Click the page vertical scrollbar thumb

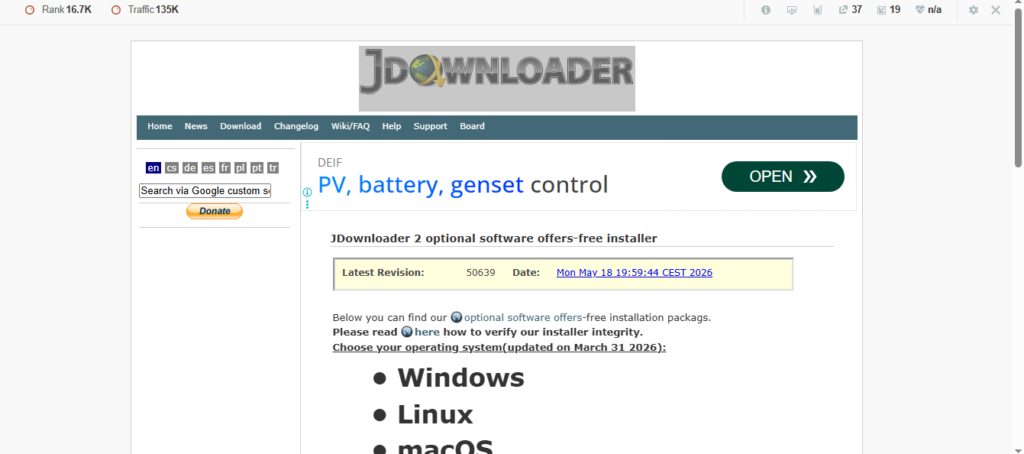[x=1018, y=90]
